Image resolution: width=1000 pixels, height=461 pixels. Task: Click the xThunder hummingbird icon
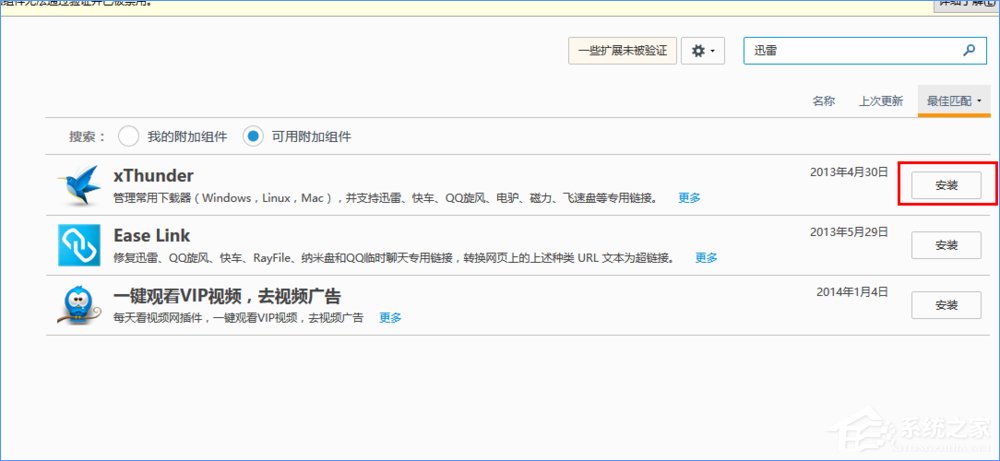click(79, 186)
